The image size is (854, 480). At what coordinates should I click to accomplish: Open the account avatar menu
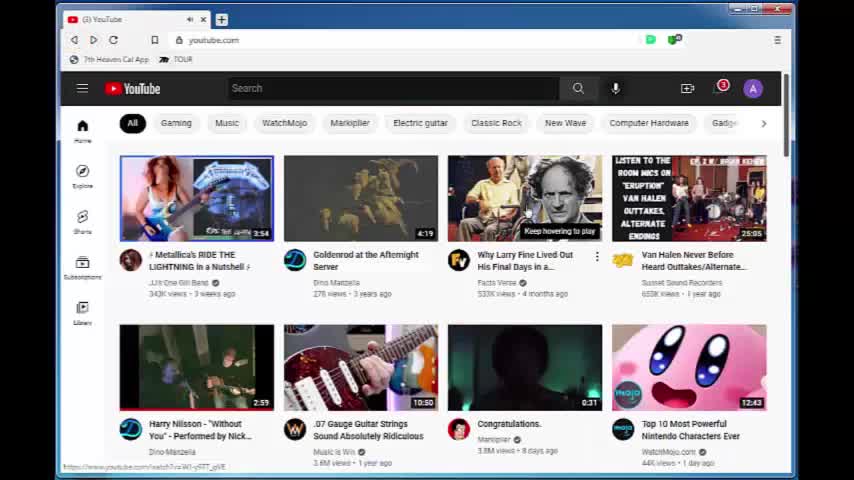click(753, 88)
